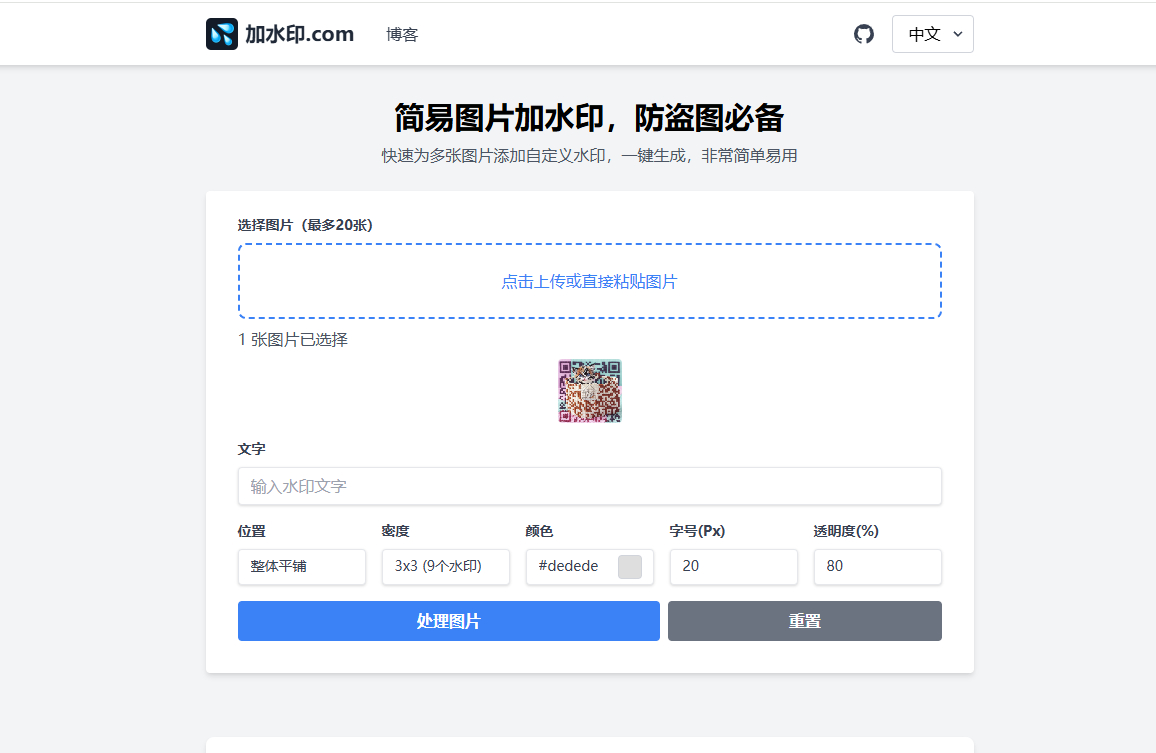Open the GitHub repository icon

pyautogui.click(x=863, y=34)
